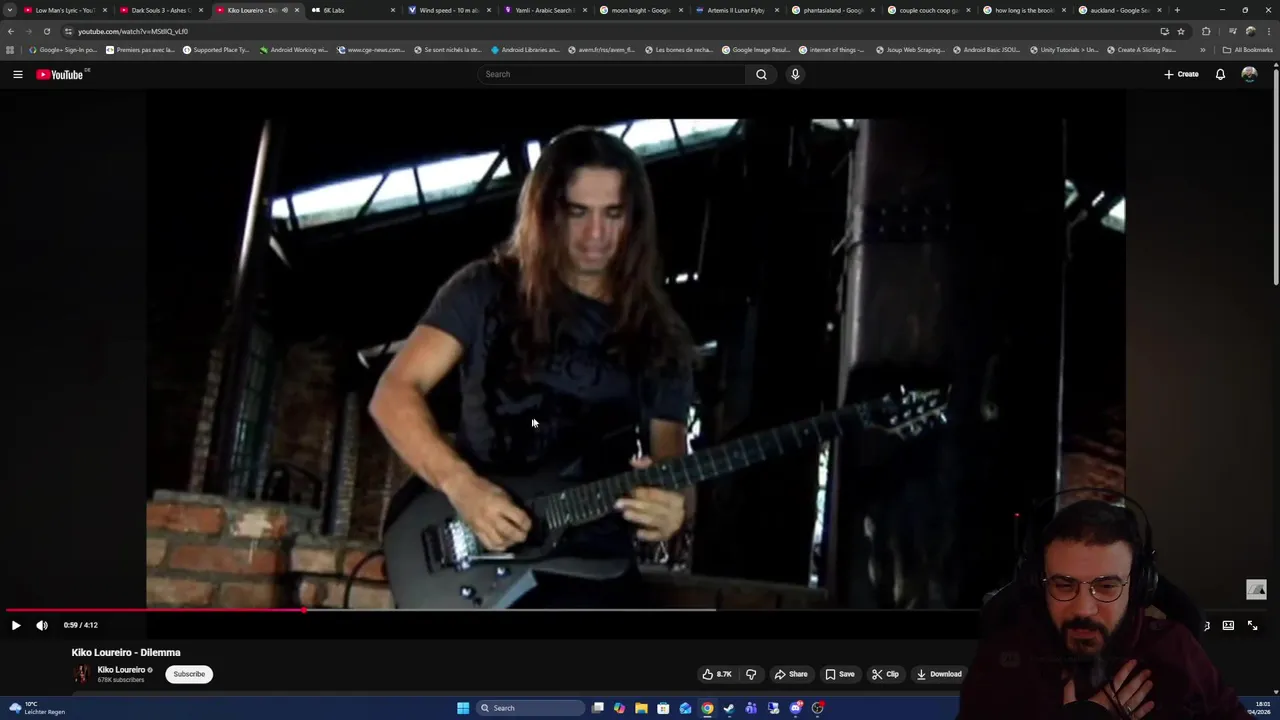Screen dimensions: 1280x720
Task: Close the Low Man's Lyric tab
Action: (x=105, y=10)
